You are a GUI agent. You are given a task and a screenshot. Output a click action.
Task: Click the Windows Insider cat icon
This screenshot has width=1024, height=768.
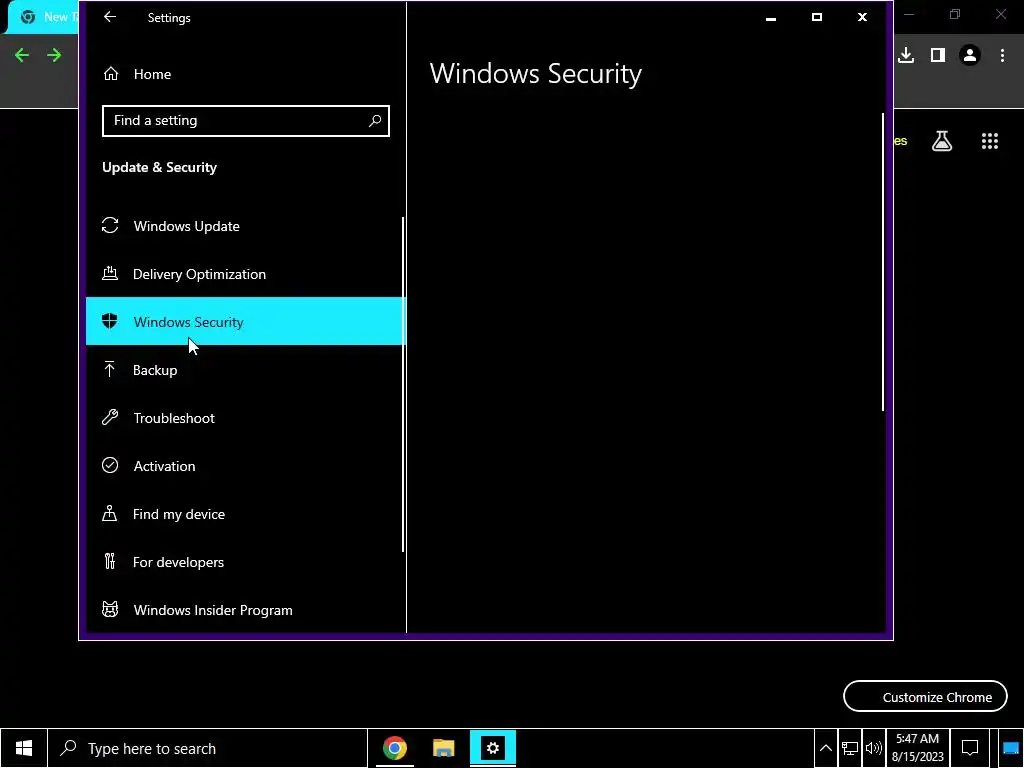pos(110,609)
